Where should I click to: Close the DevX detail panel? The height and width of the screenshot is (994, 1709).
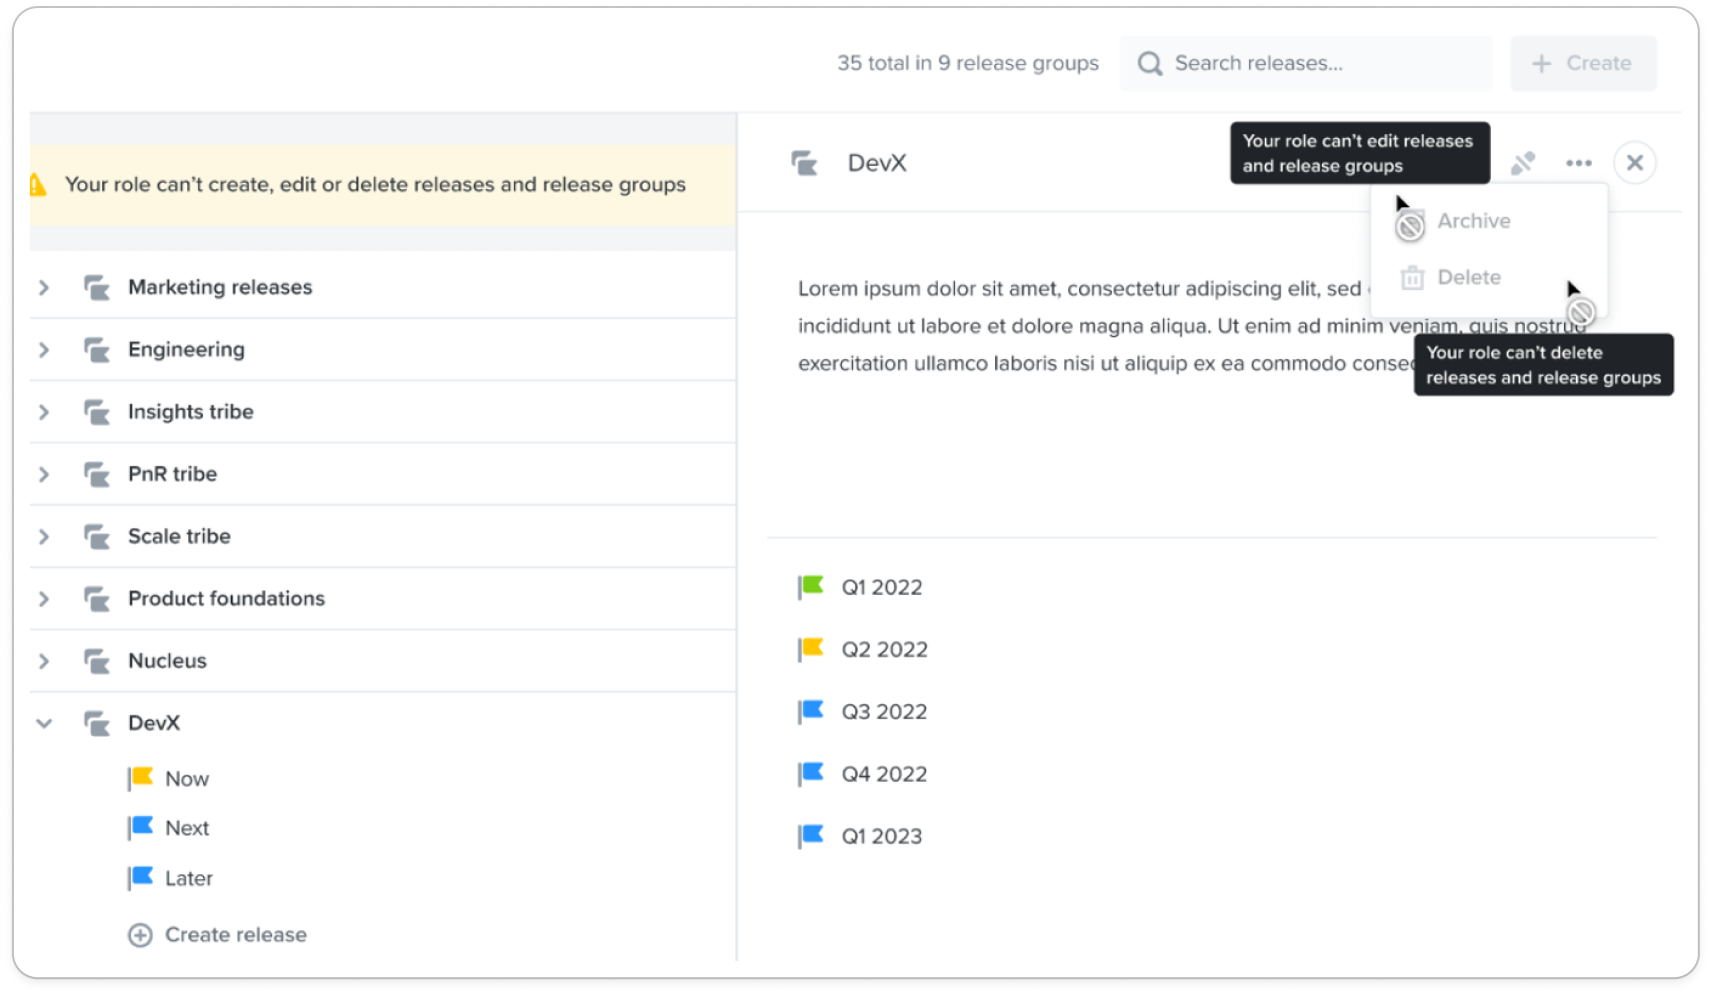tap(1634, 163)
